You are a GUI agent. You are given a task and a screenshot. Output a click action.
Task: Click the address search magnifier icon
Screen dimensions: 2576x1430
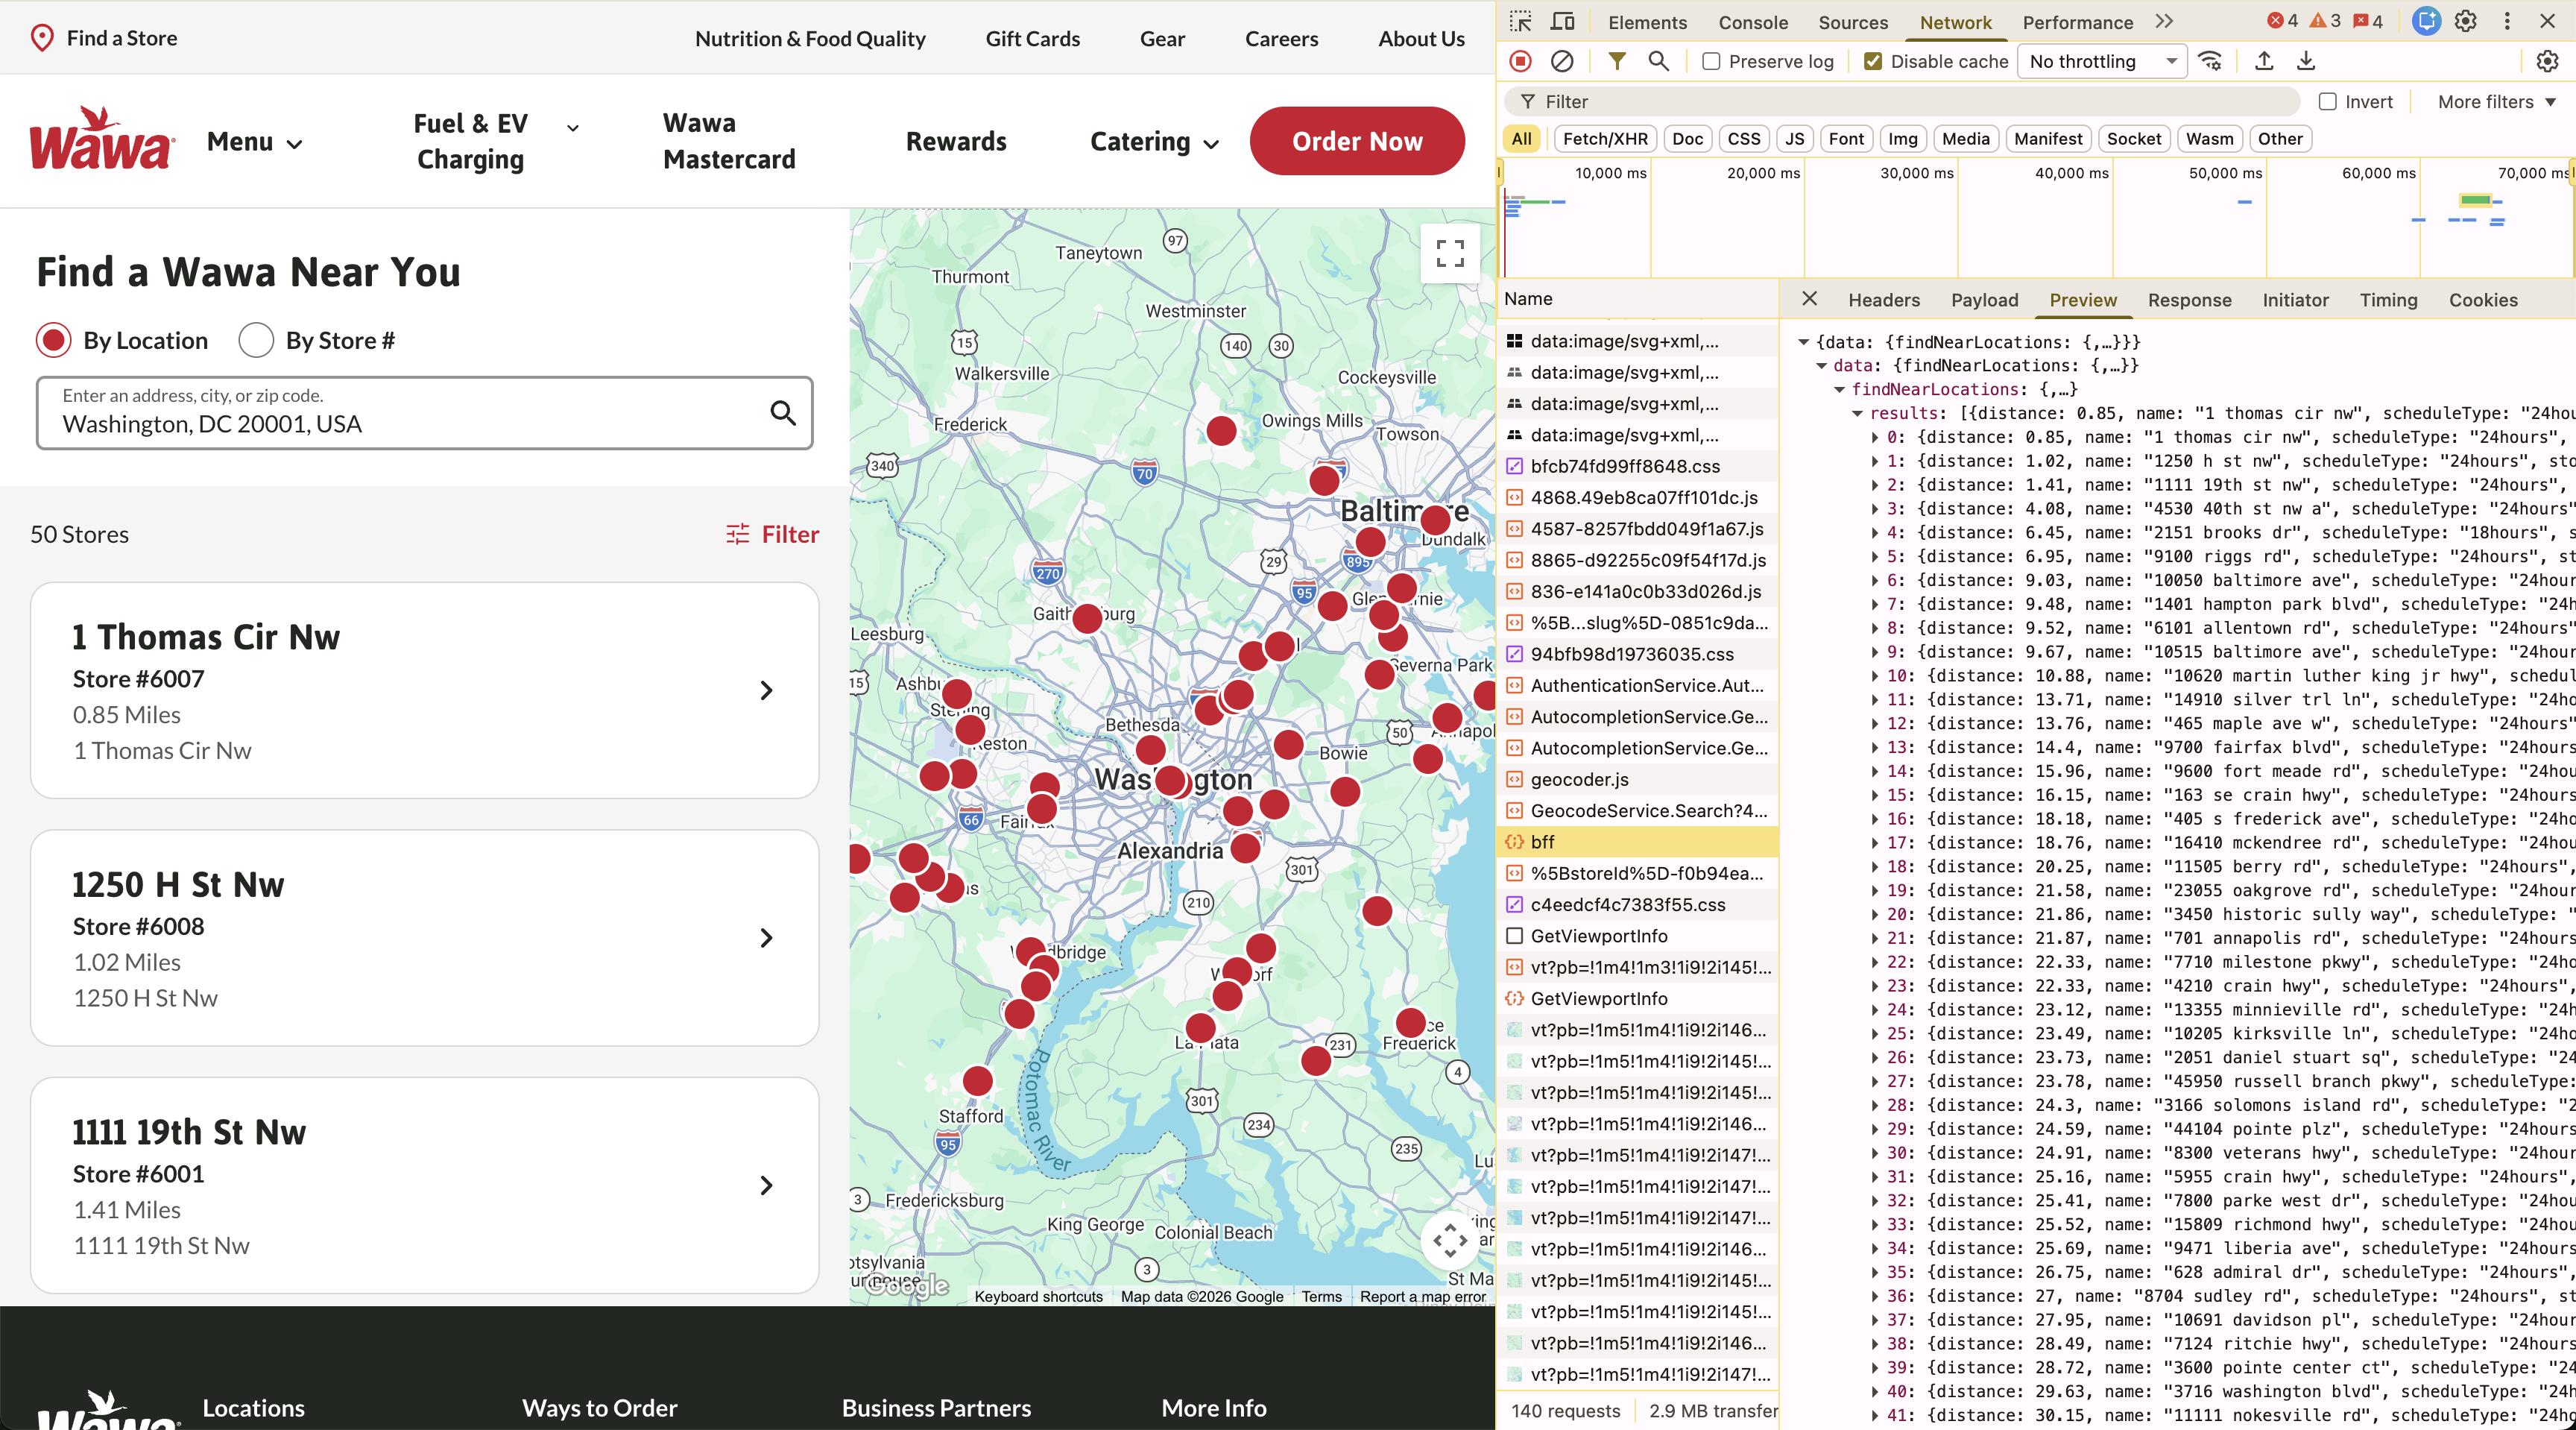pos(783,413)
